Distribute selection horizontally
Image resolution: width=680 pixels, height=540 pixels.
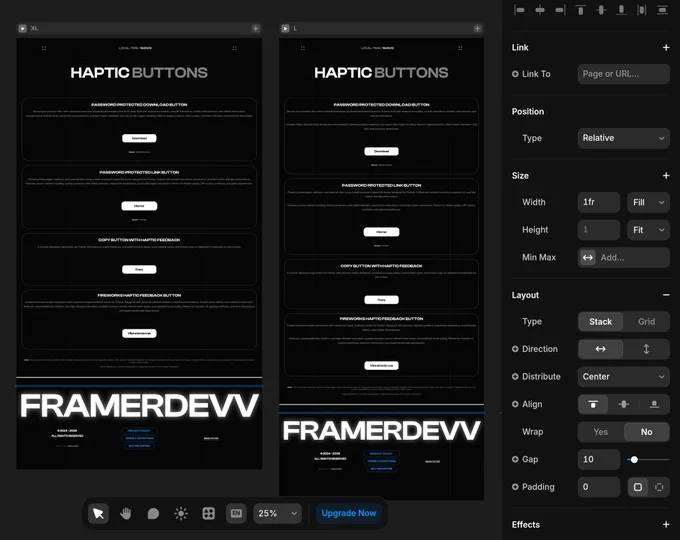(641, 10)
